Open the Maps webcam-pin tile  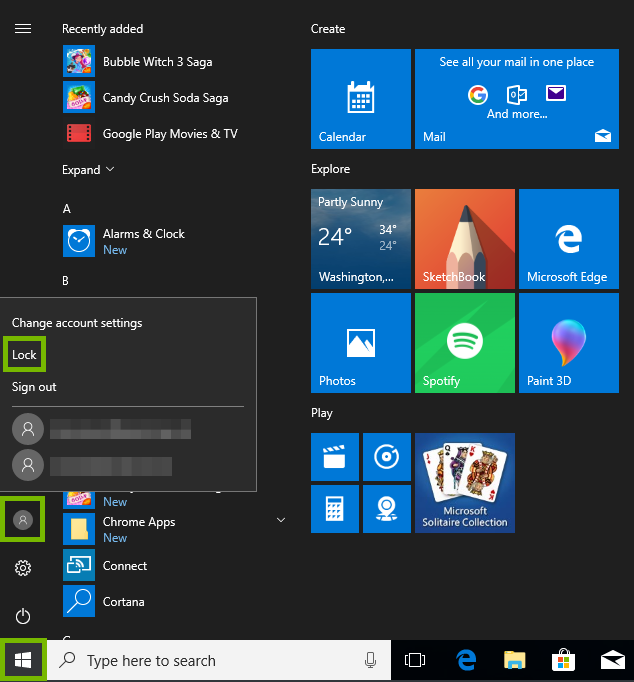387,509
